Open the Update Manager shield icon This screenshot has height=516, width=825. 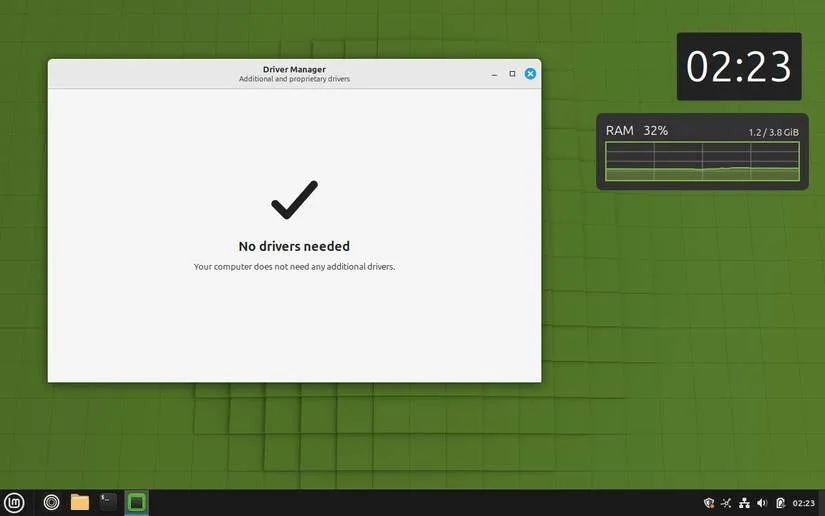pos(709,503)
